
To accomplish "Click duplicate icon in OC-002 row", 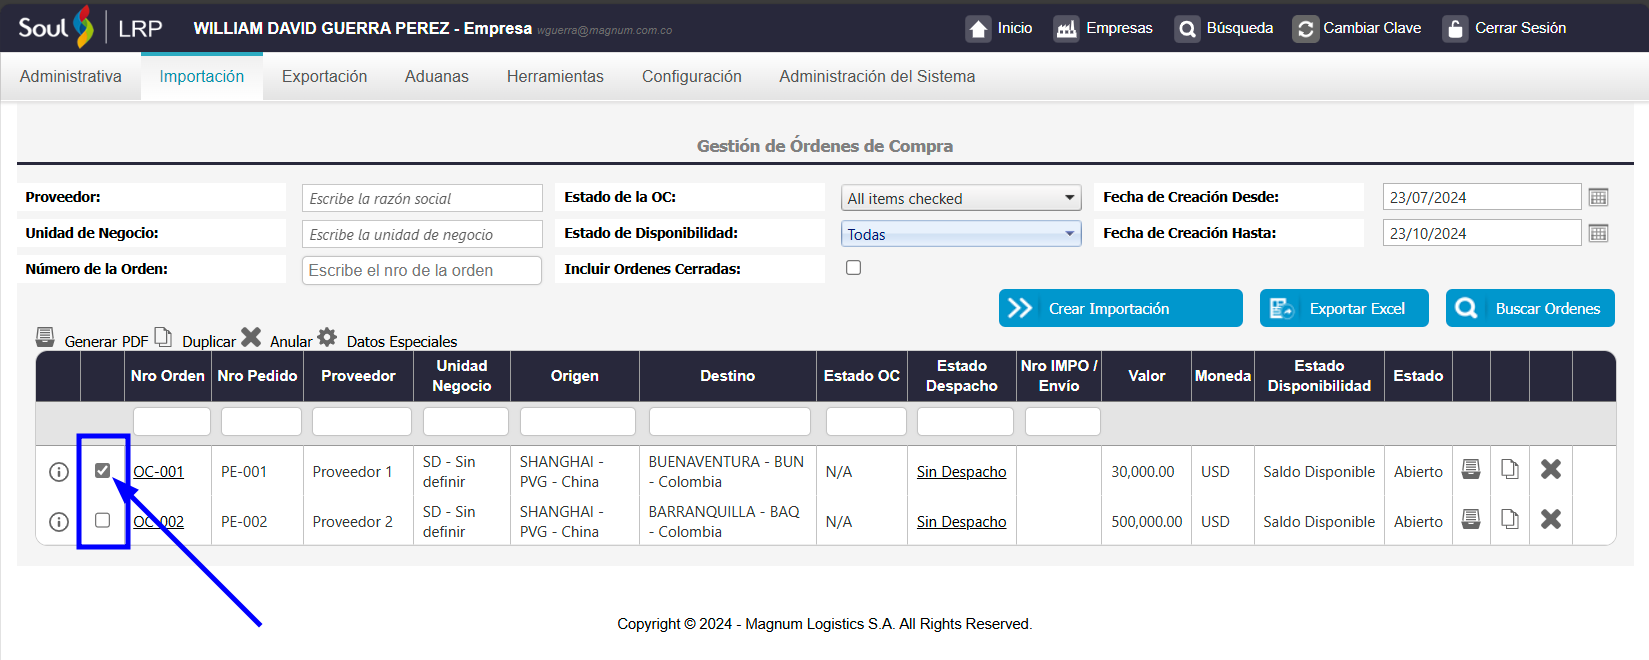I will coord(1509,519).
